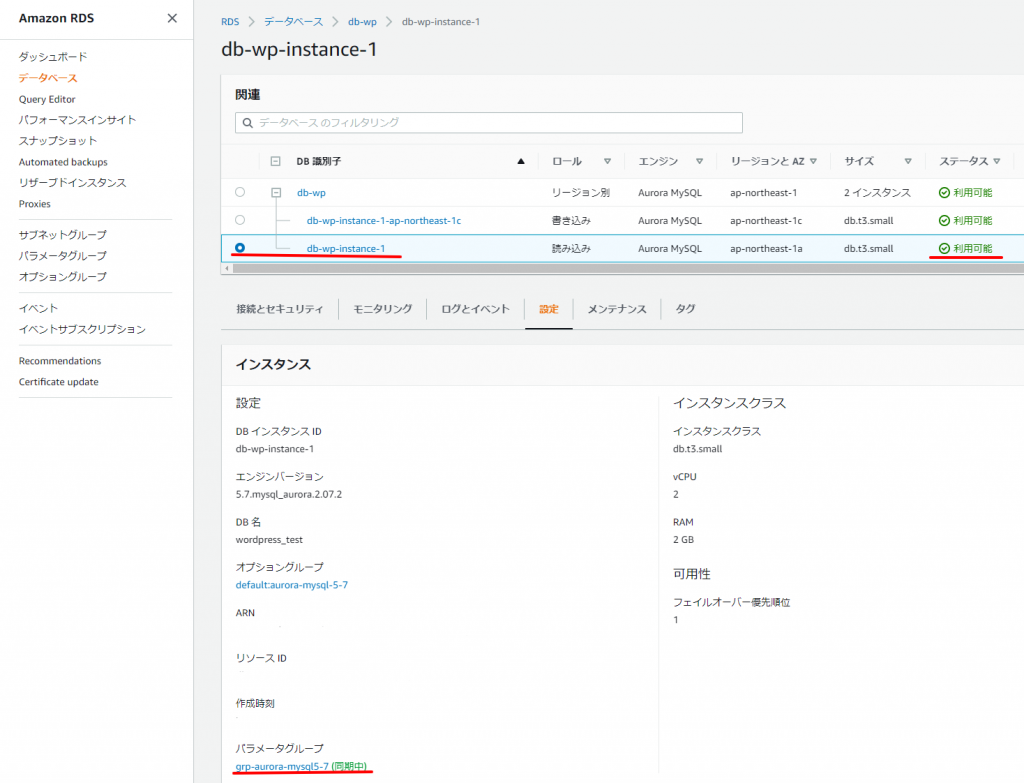Switch to ログとイベント tab
Screen dimensions: 1024x783
point(475,309)
